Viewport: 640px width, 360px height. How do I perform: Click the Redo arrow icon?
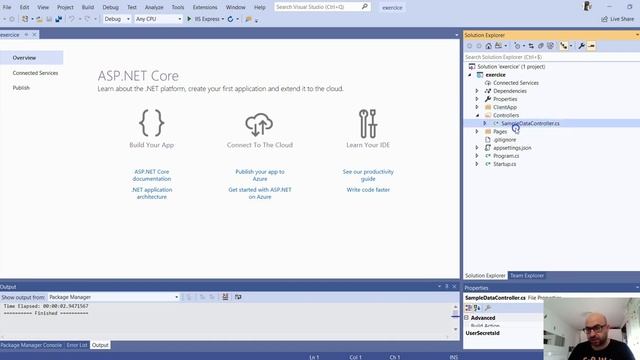point(87,19)
